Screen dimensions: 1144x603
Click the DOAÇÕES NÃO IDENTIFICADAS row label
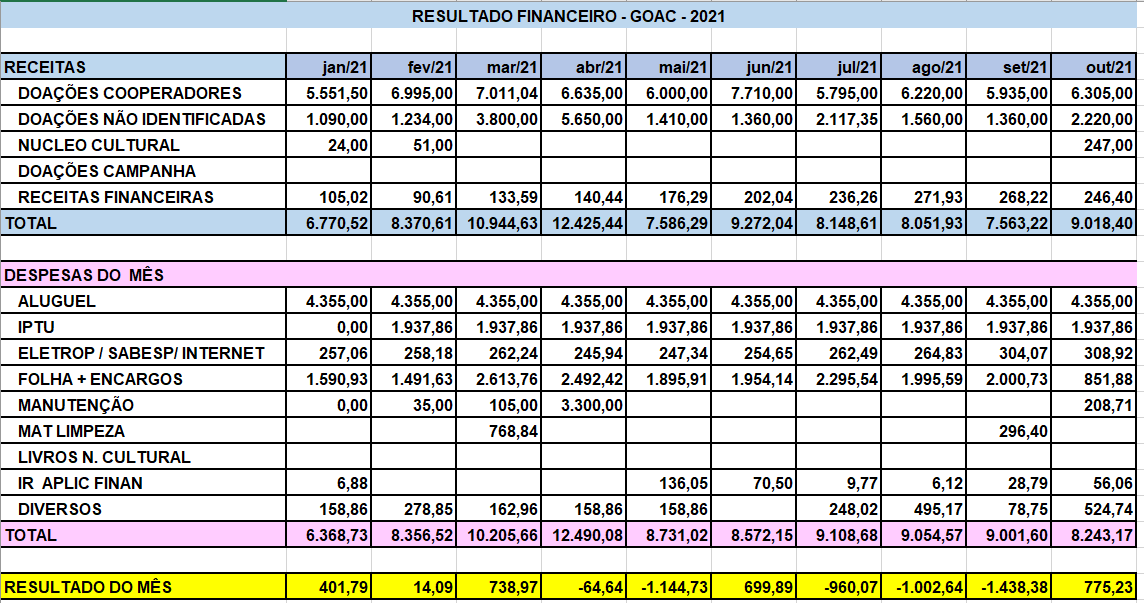coord(143,119)
